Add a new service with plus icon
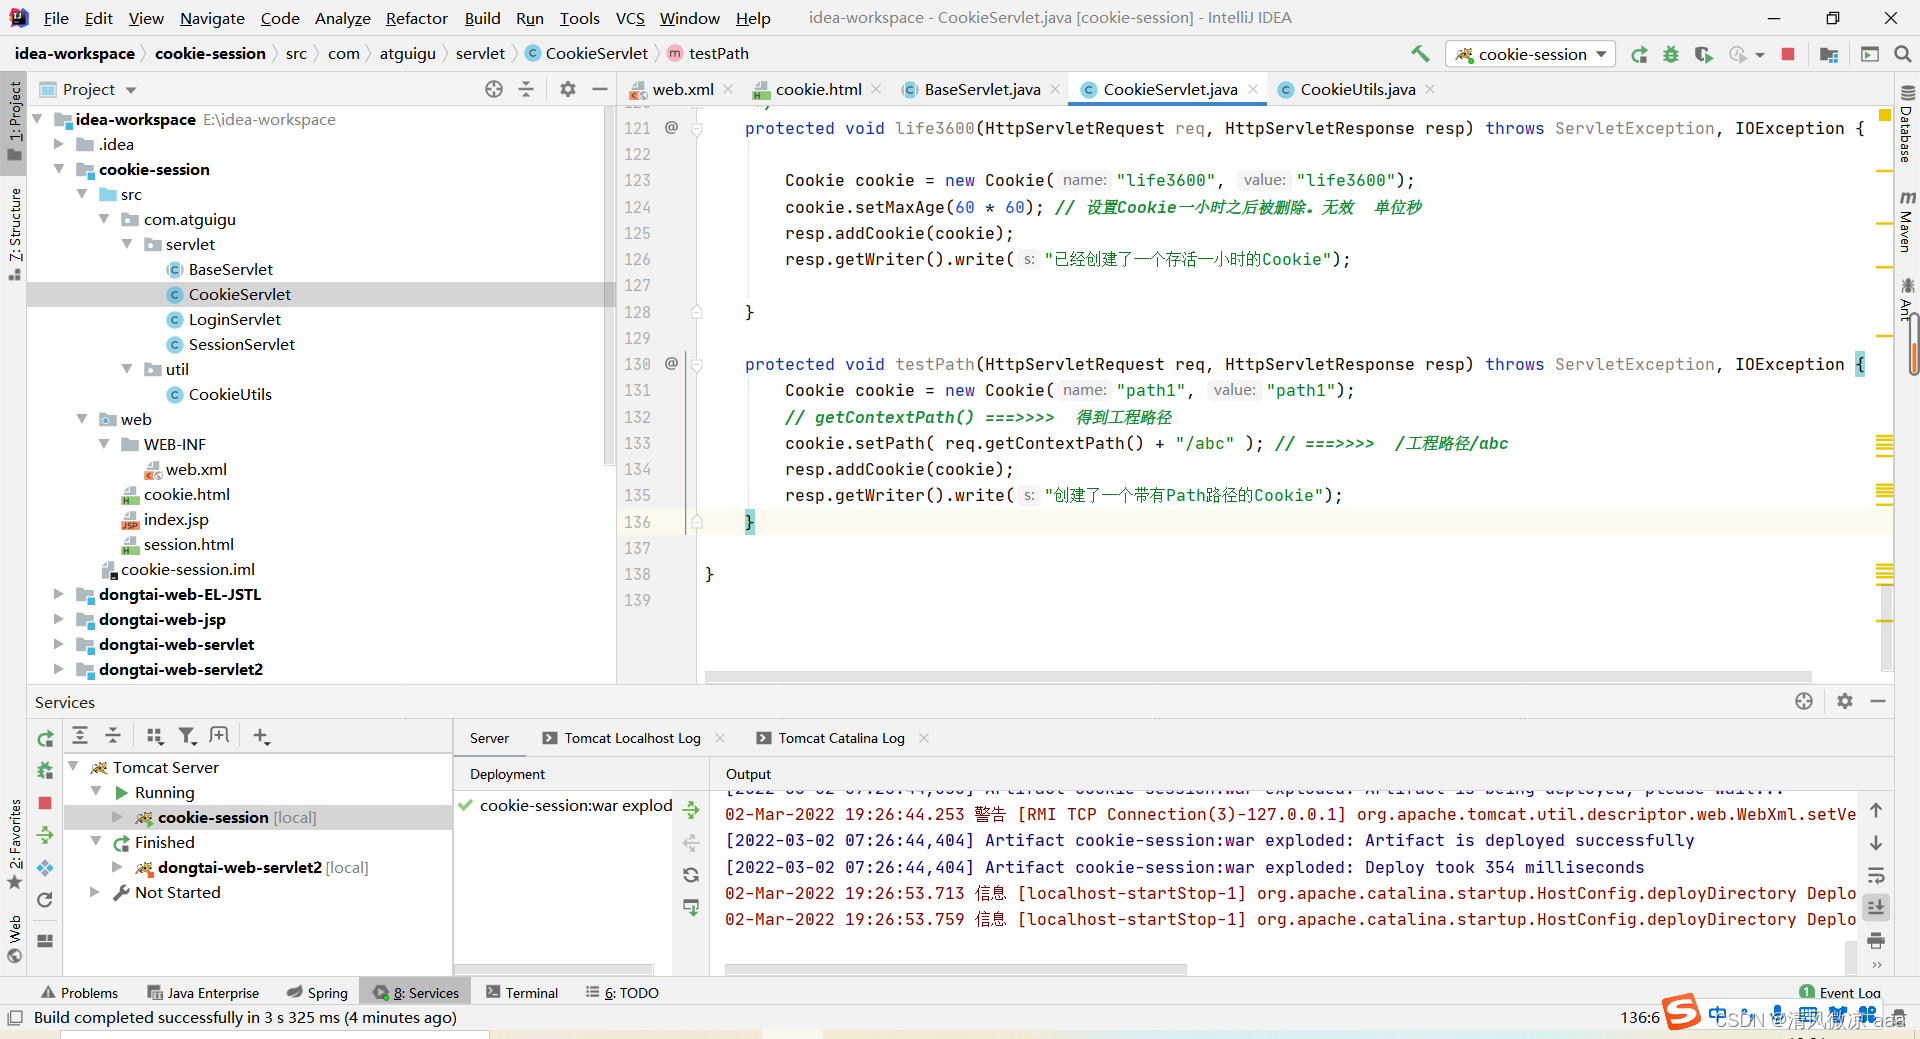 (x=261, y=736)
